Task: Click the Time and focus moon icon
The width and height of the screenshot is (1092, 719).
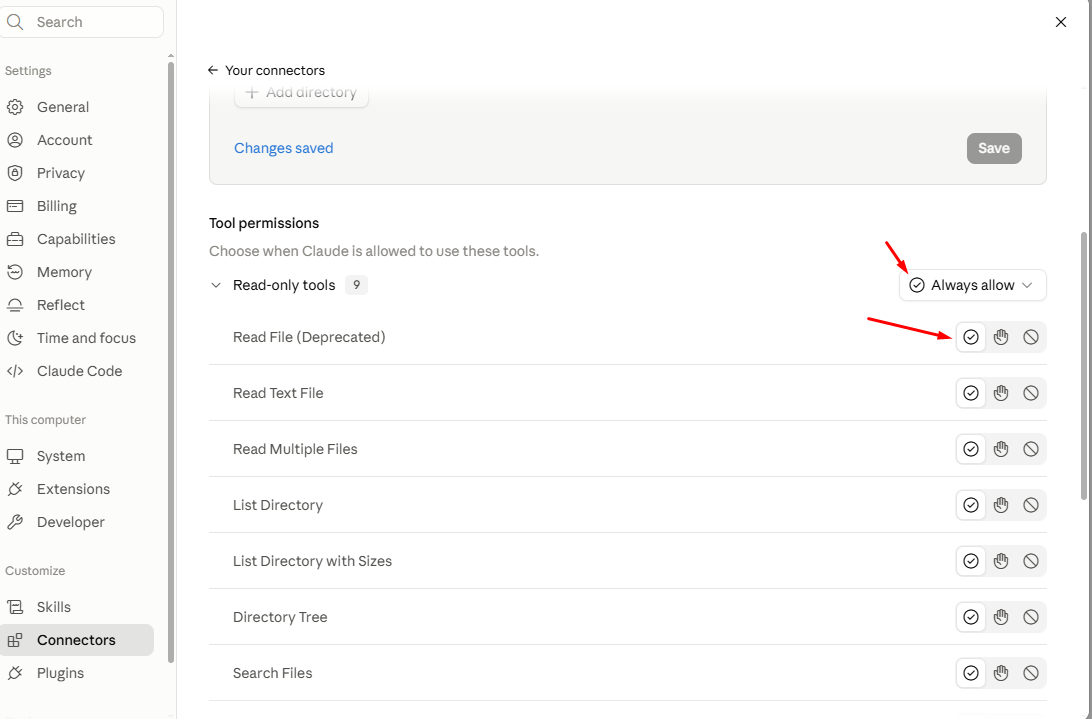Action: [15, 338]
